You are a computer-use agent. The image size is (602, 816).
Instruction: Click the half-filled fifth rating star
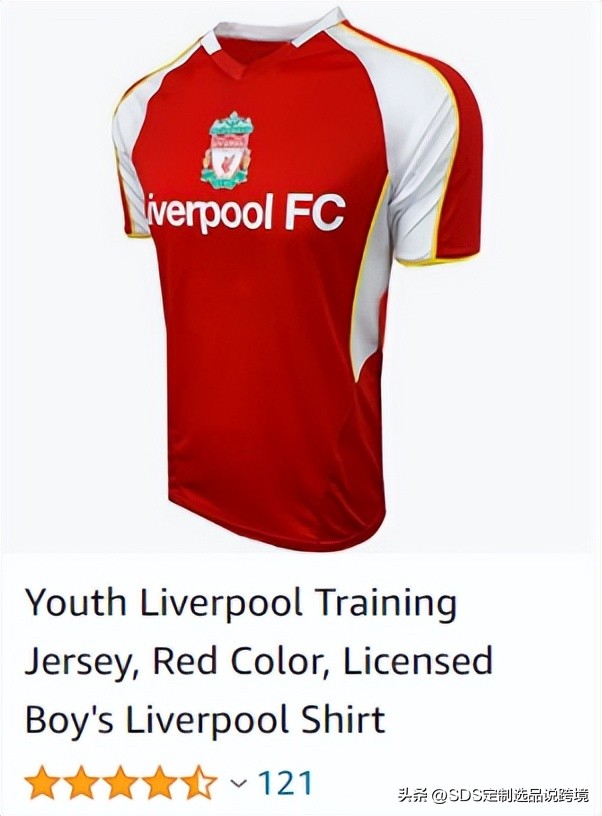pos(198,782)
